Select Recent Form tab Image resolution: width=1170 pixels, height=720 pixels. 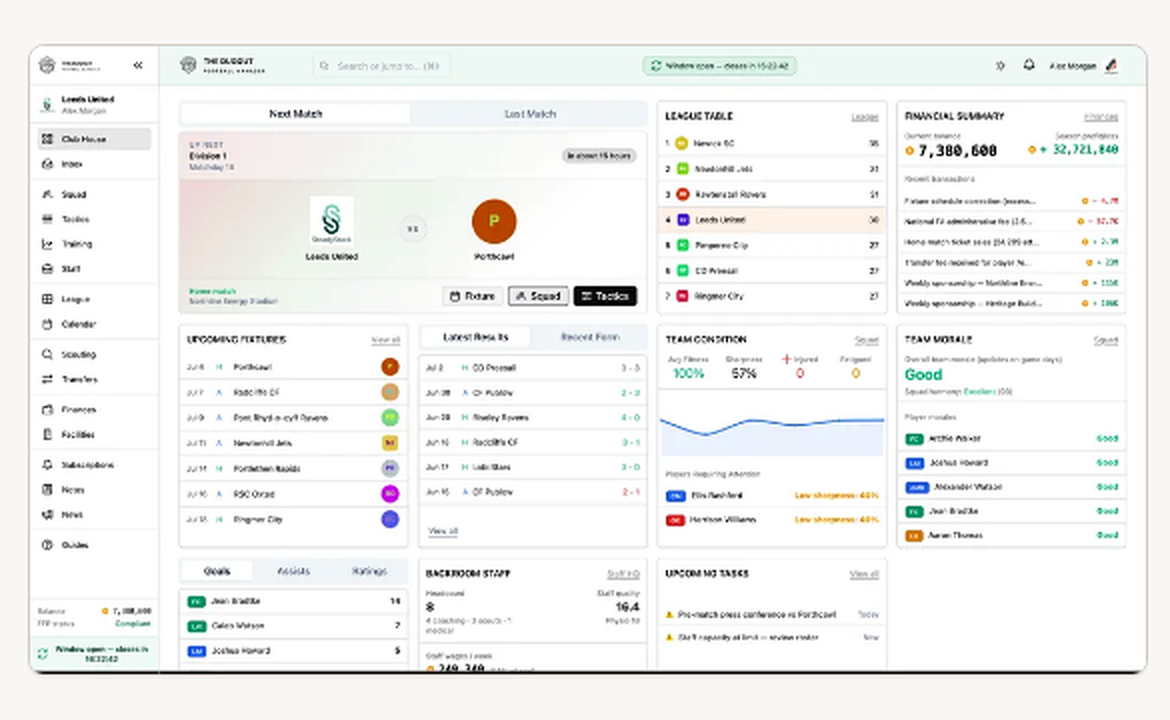point(589,337)
